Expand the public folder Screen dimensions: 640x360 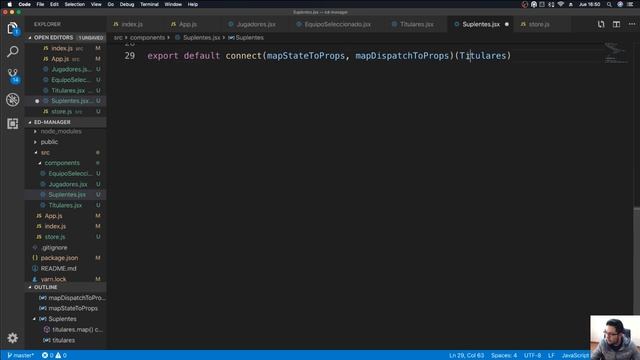pos(36,142)
